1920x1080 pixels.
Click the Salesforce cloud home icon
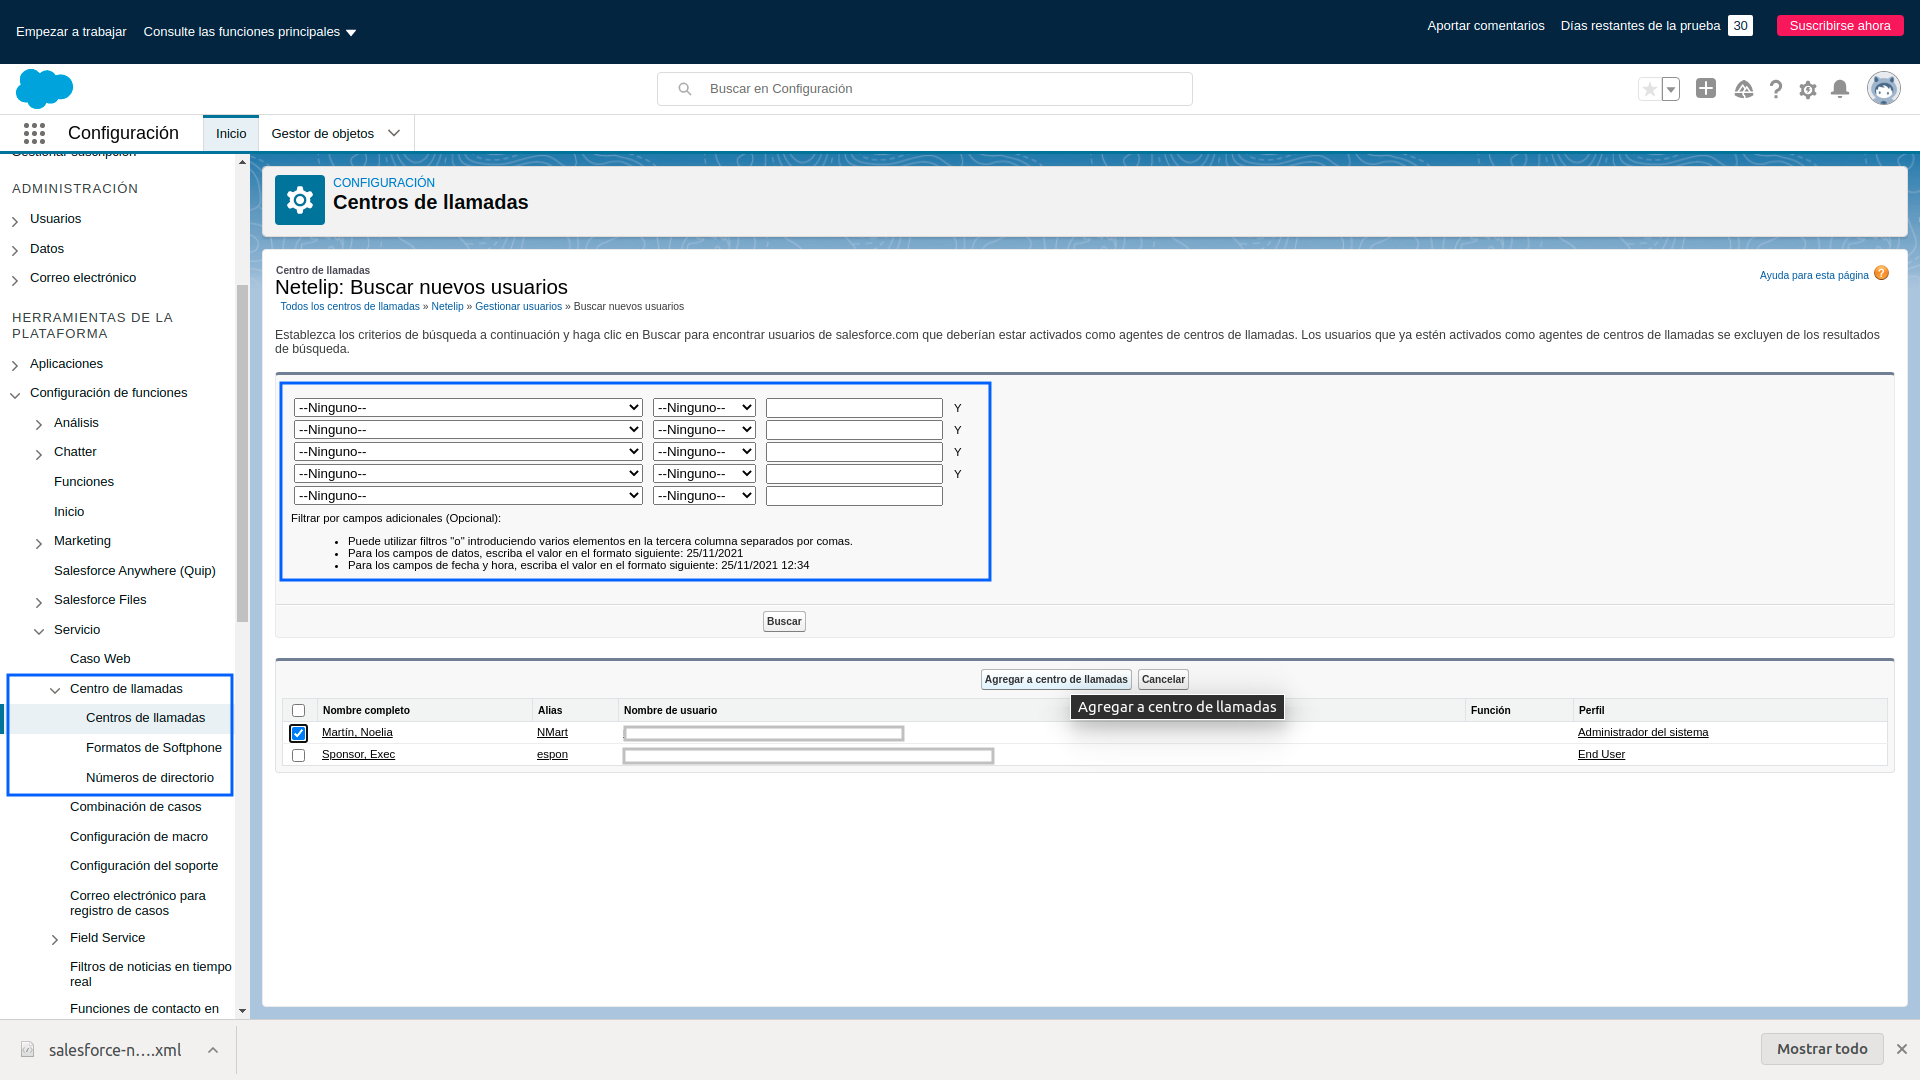click(x=45, y=88)
